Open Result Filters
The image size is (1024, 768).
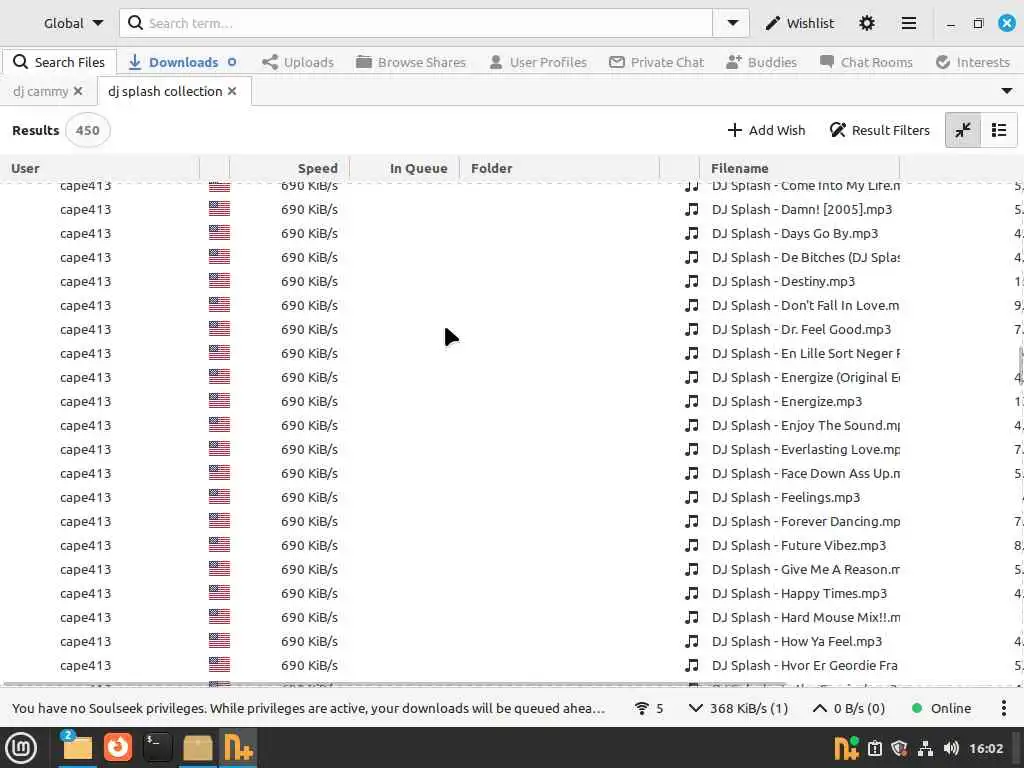879,130
